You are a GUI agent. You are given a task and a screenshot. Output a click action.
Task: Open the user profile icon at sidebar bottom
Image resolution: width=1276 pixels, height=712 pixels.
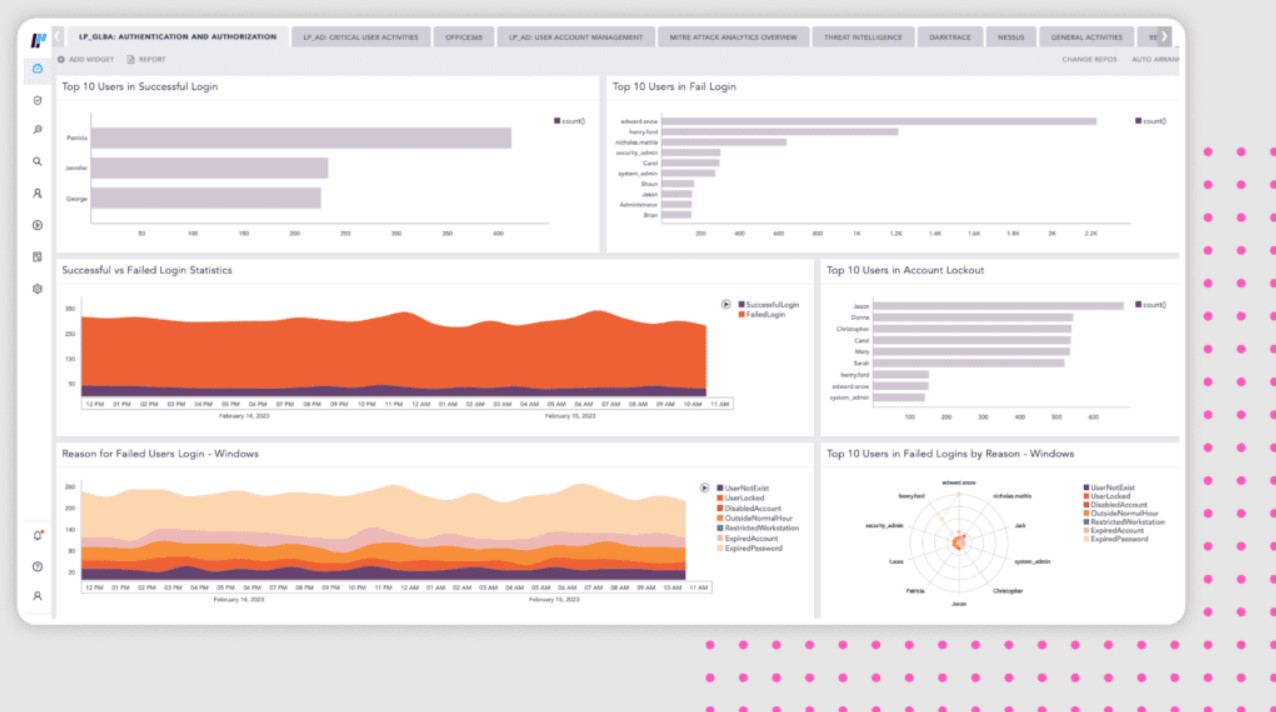[37, 596]
